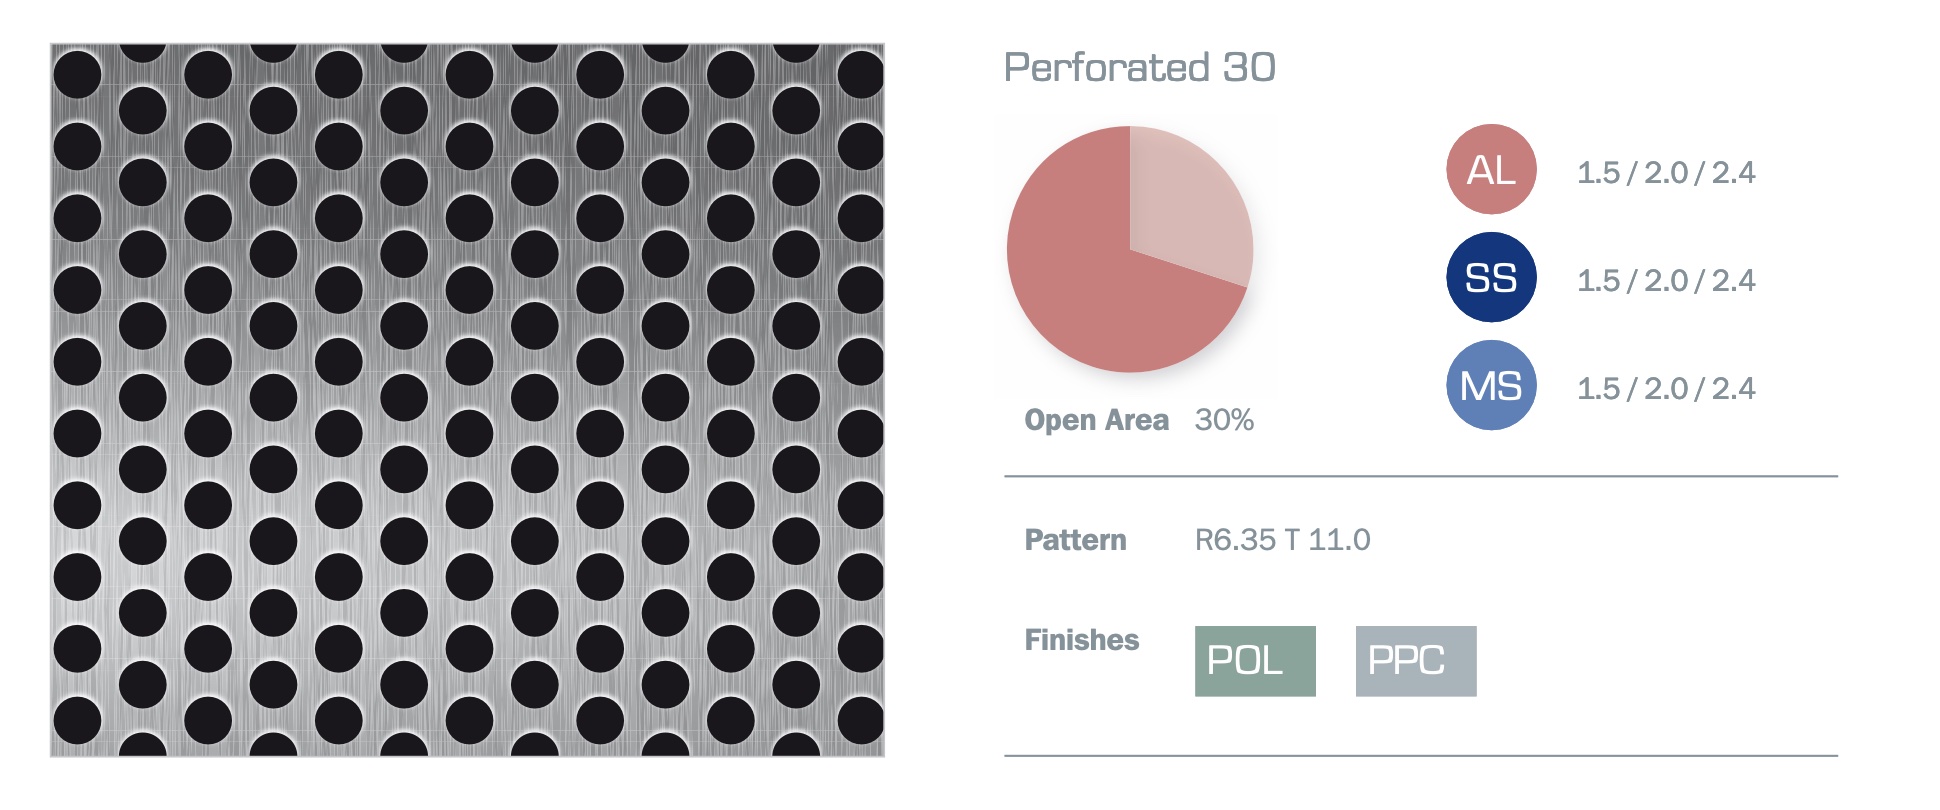The image size is (1940, 810).
Task: Choose the MS mild steel circle
Action: pos(1491,386)
